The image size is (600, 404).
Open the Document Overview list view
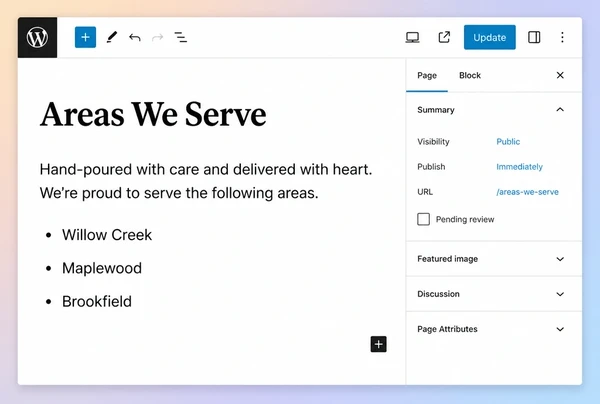point(181,37)
